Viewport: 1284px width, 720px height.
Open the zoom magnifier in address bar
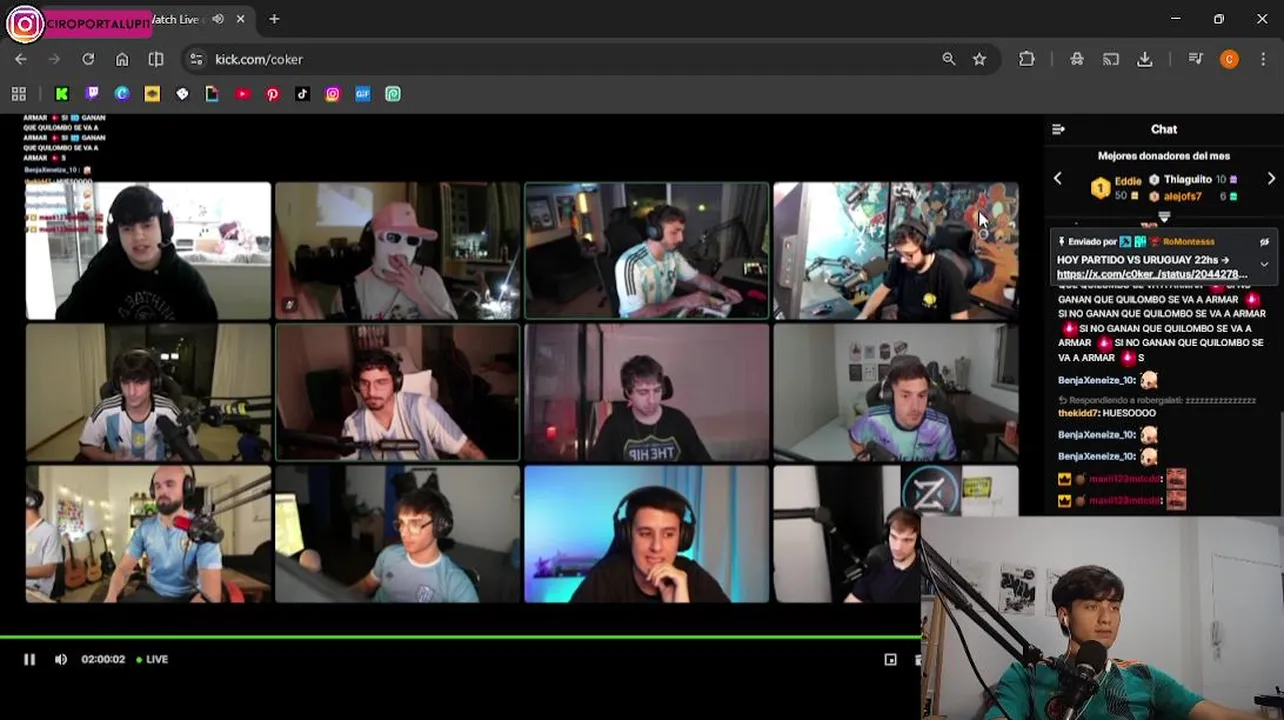(x=948, y=59)
